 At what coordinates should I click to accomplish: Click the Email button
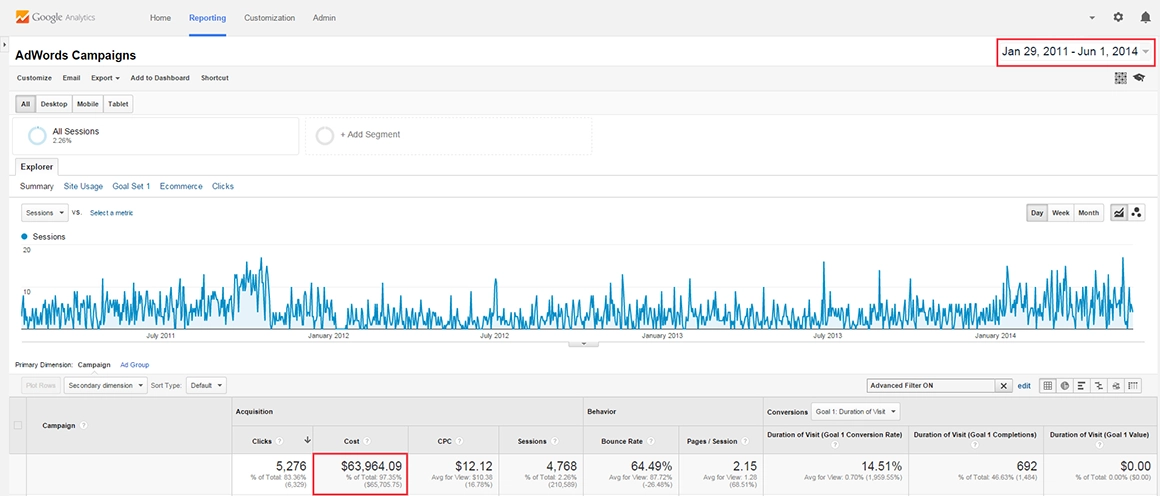(x=72, y=78)
